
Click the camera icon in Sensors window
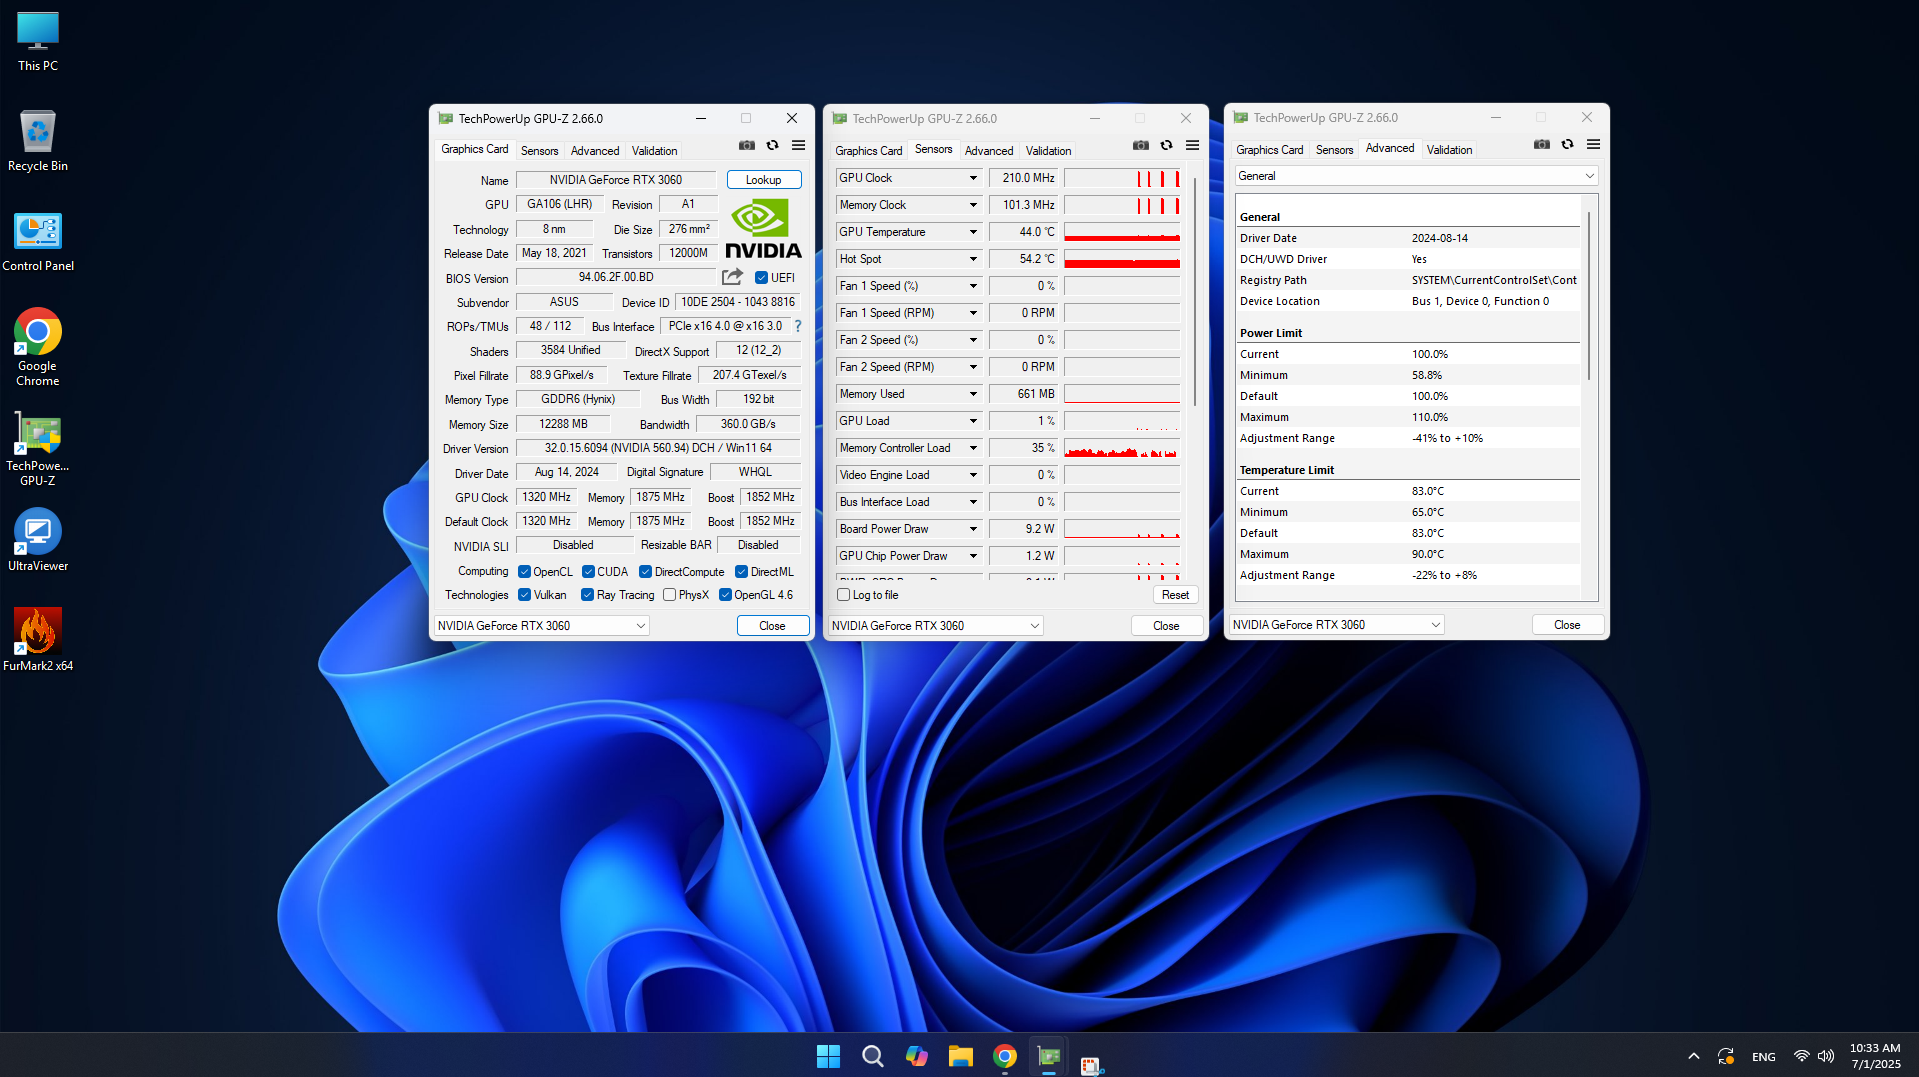(x=1141, y=145)
